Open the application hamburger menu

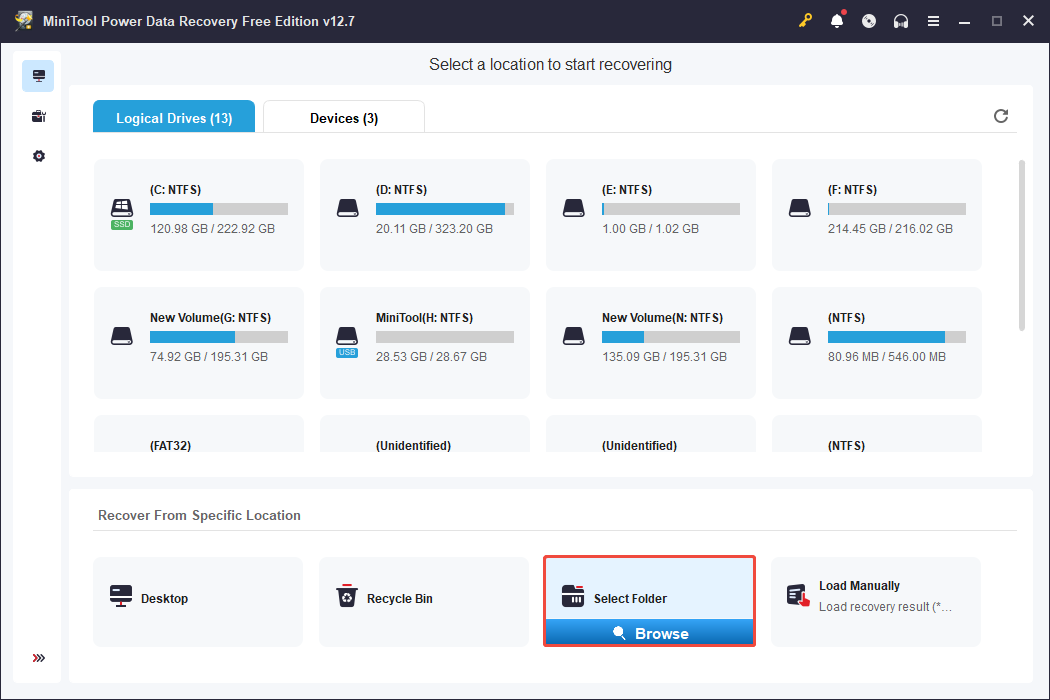coord(933,20)
